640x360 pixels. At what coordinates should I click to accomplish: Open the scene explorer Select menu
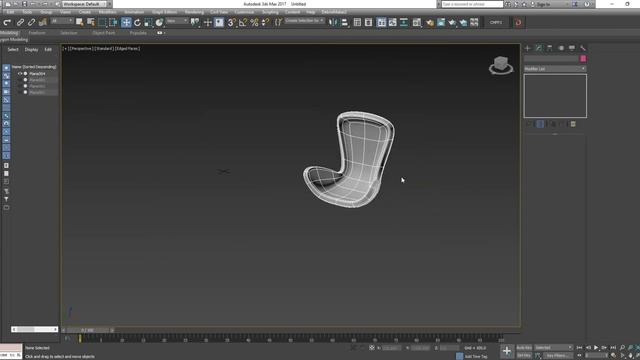click(13, 49)
